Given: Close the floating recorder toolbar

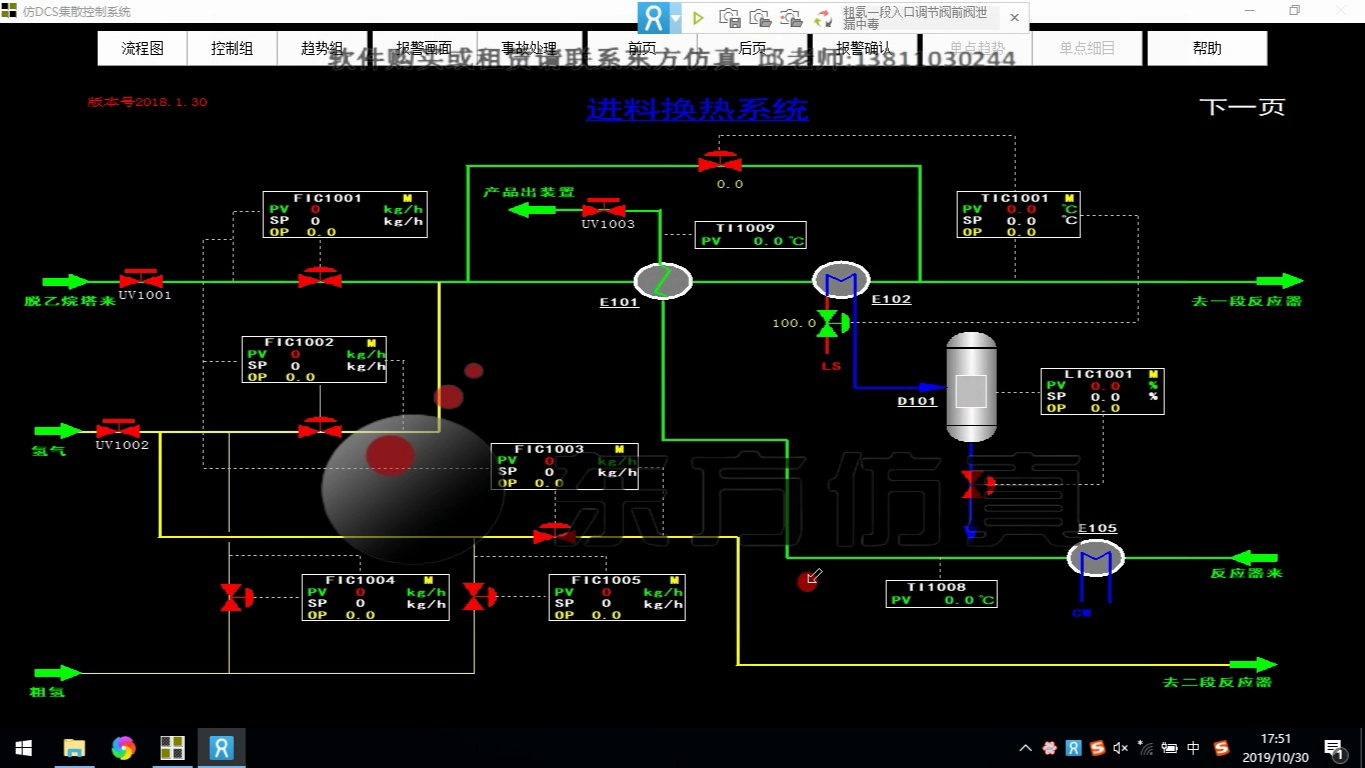Looking at the screenshot, I should pos(1014,18).
